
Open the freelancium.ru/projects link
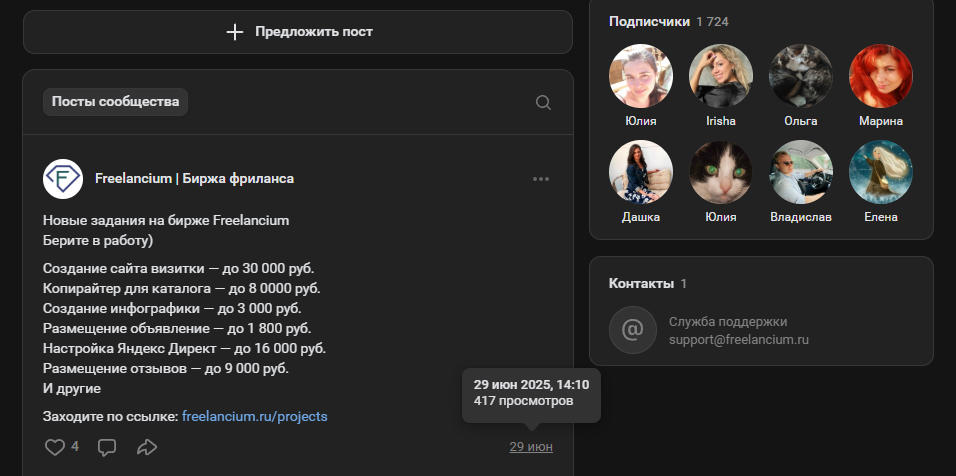(x=254, y=416)
